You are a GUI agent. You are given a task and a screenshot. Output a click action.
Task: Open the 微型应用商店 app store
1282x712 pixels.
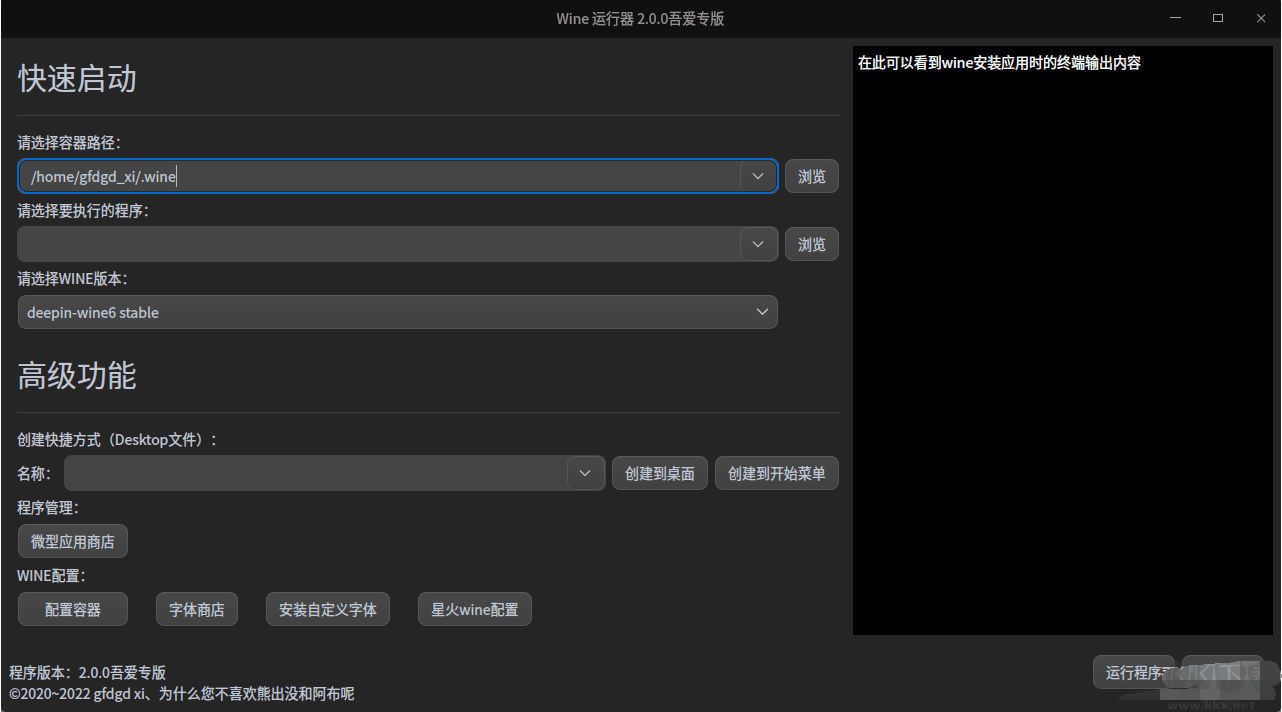click(73, 541)
